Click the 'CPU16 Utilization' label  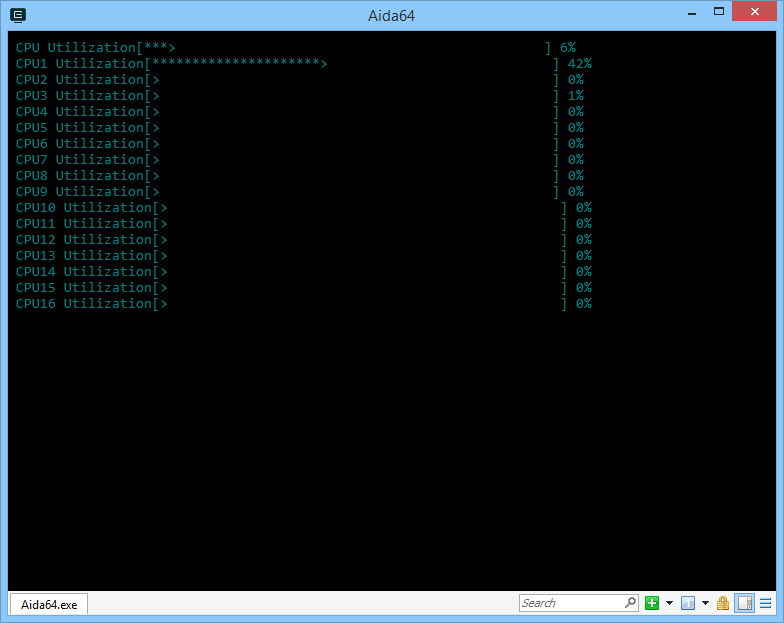(x=84, y=304)
